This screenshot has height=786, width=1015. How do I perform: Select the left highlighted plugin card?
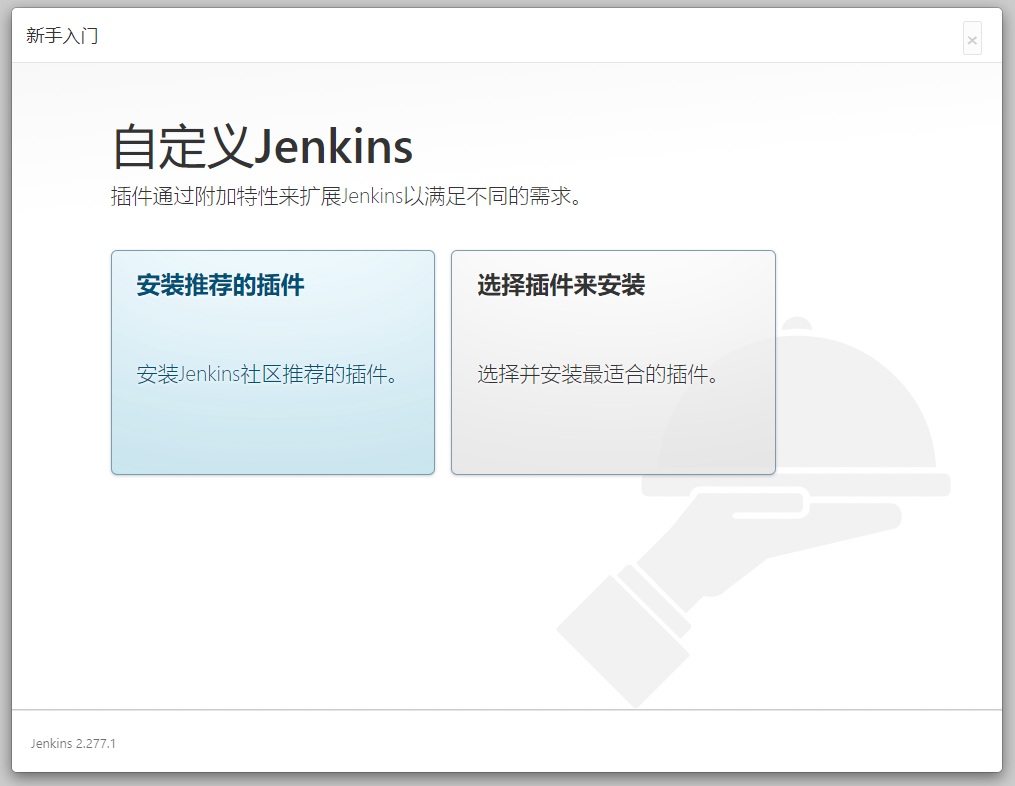pos(272,362)
